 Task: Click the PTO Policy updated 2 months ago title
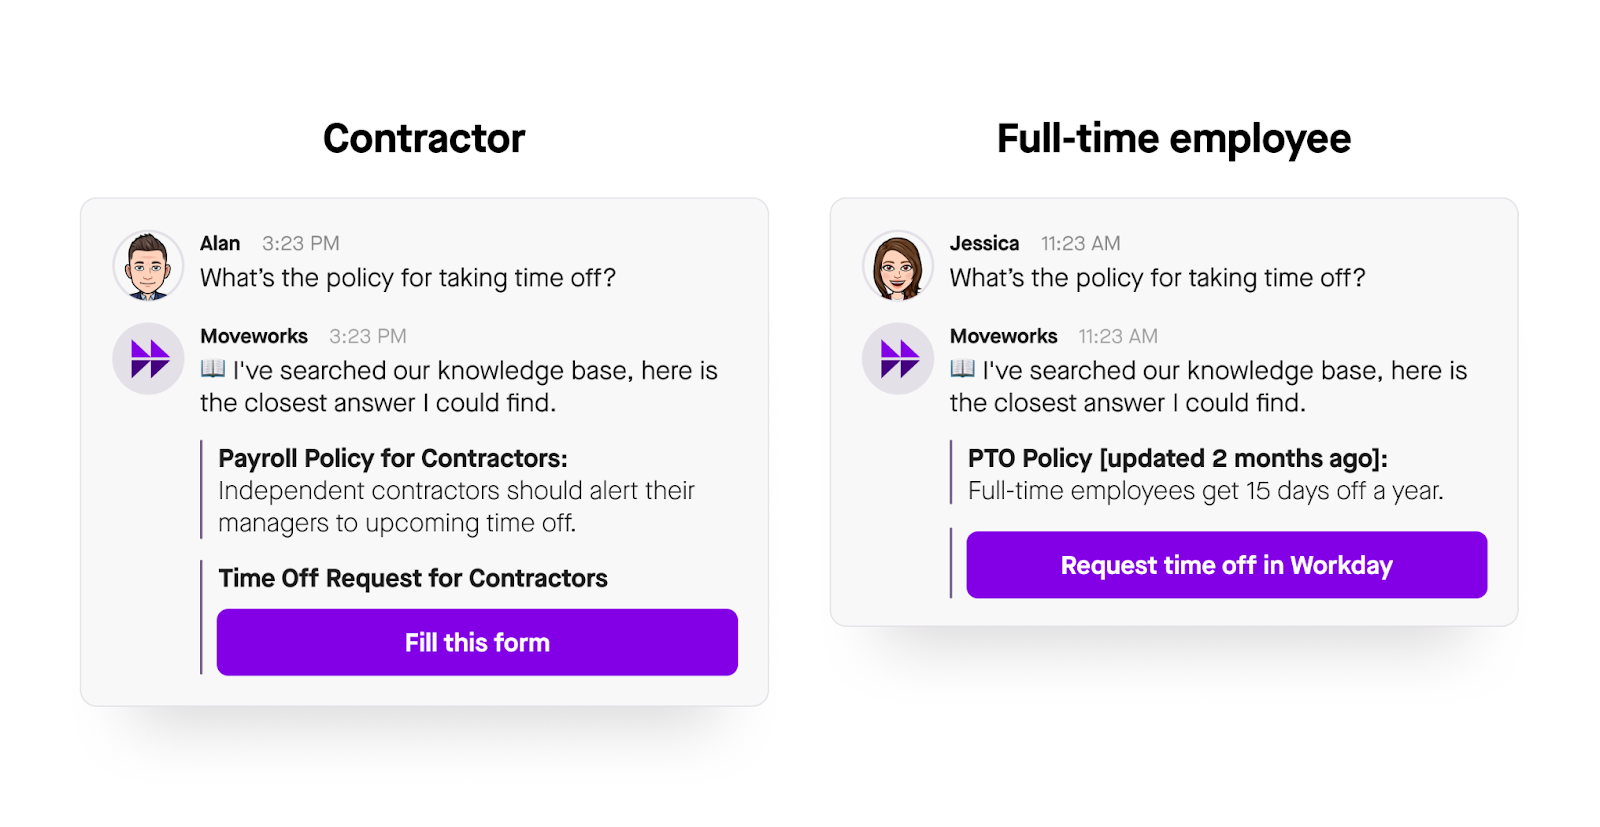click(x=1177, y=458)
